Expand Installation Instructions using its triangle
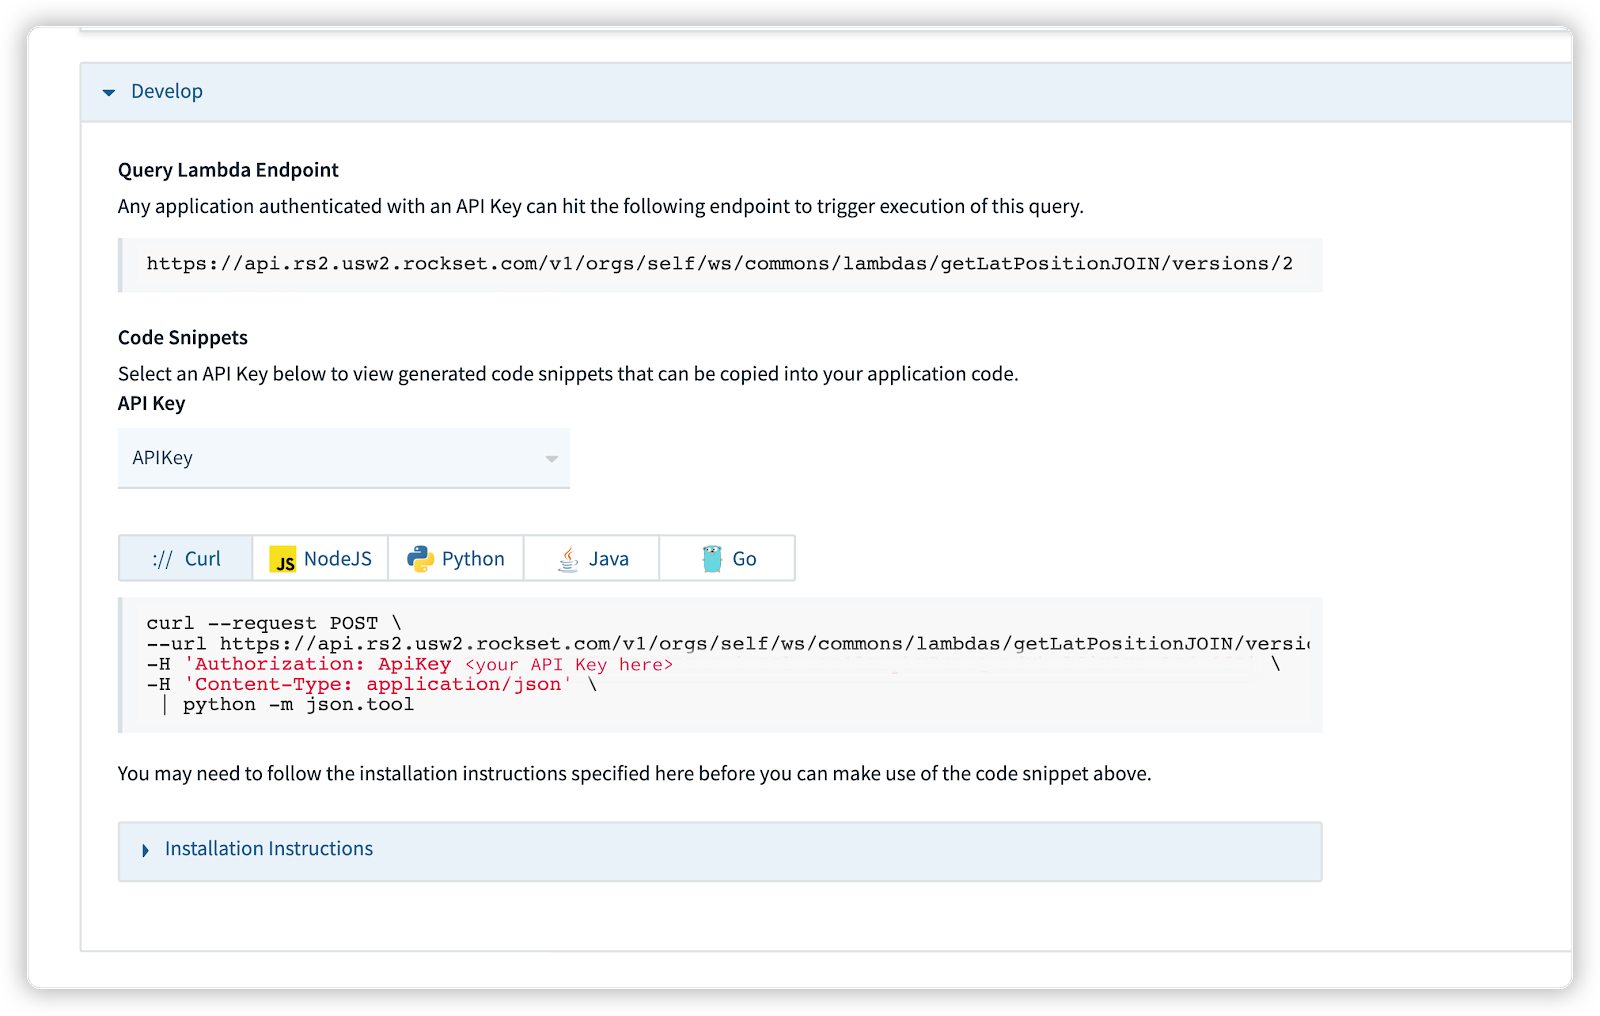1600x1016 pixels. [x=145, y=850]
